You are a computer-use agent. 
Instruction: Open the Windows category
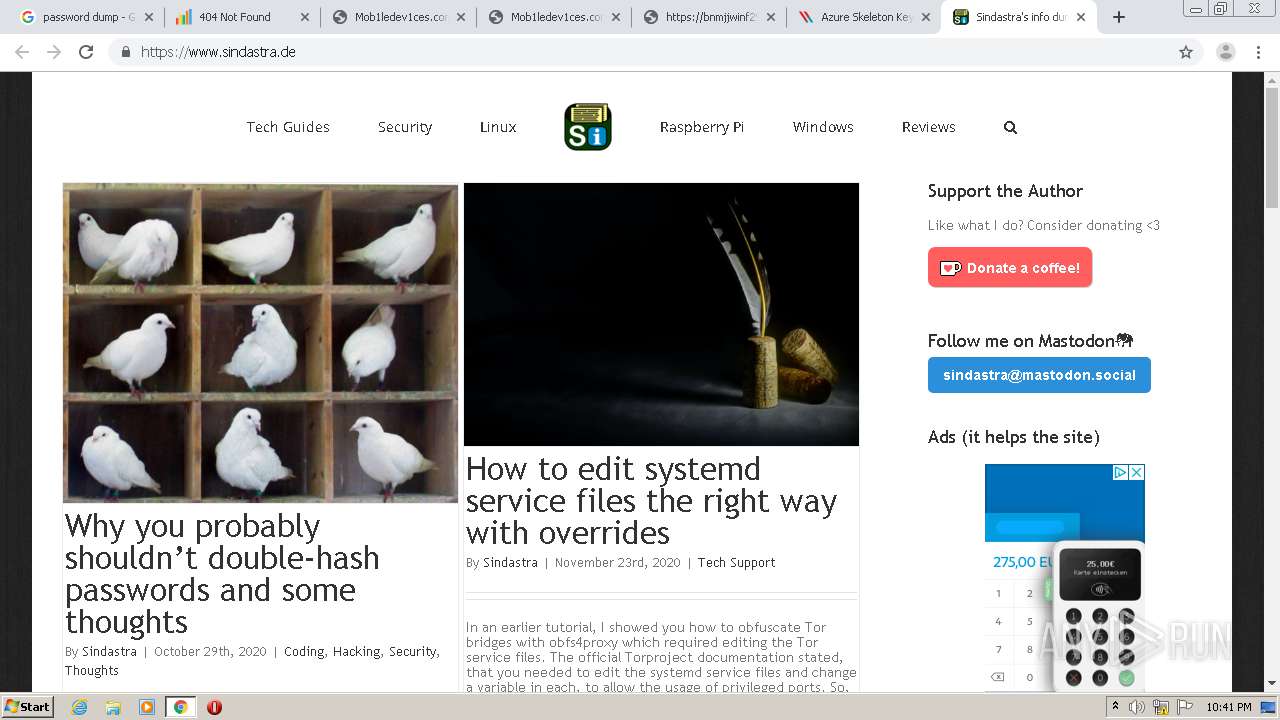(823, 127)
